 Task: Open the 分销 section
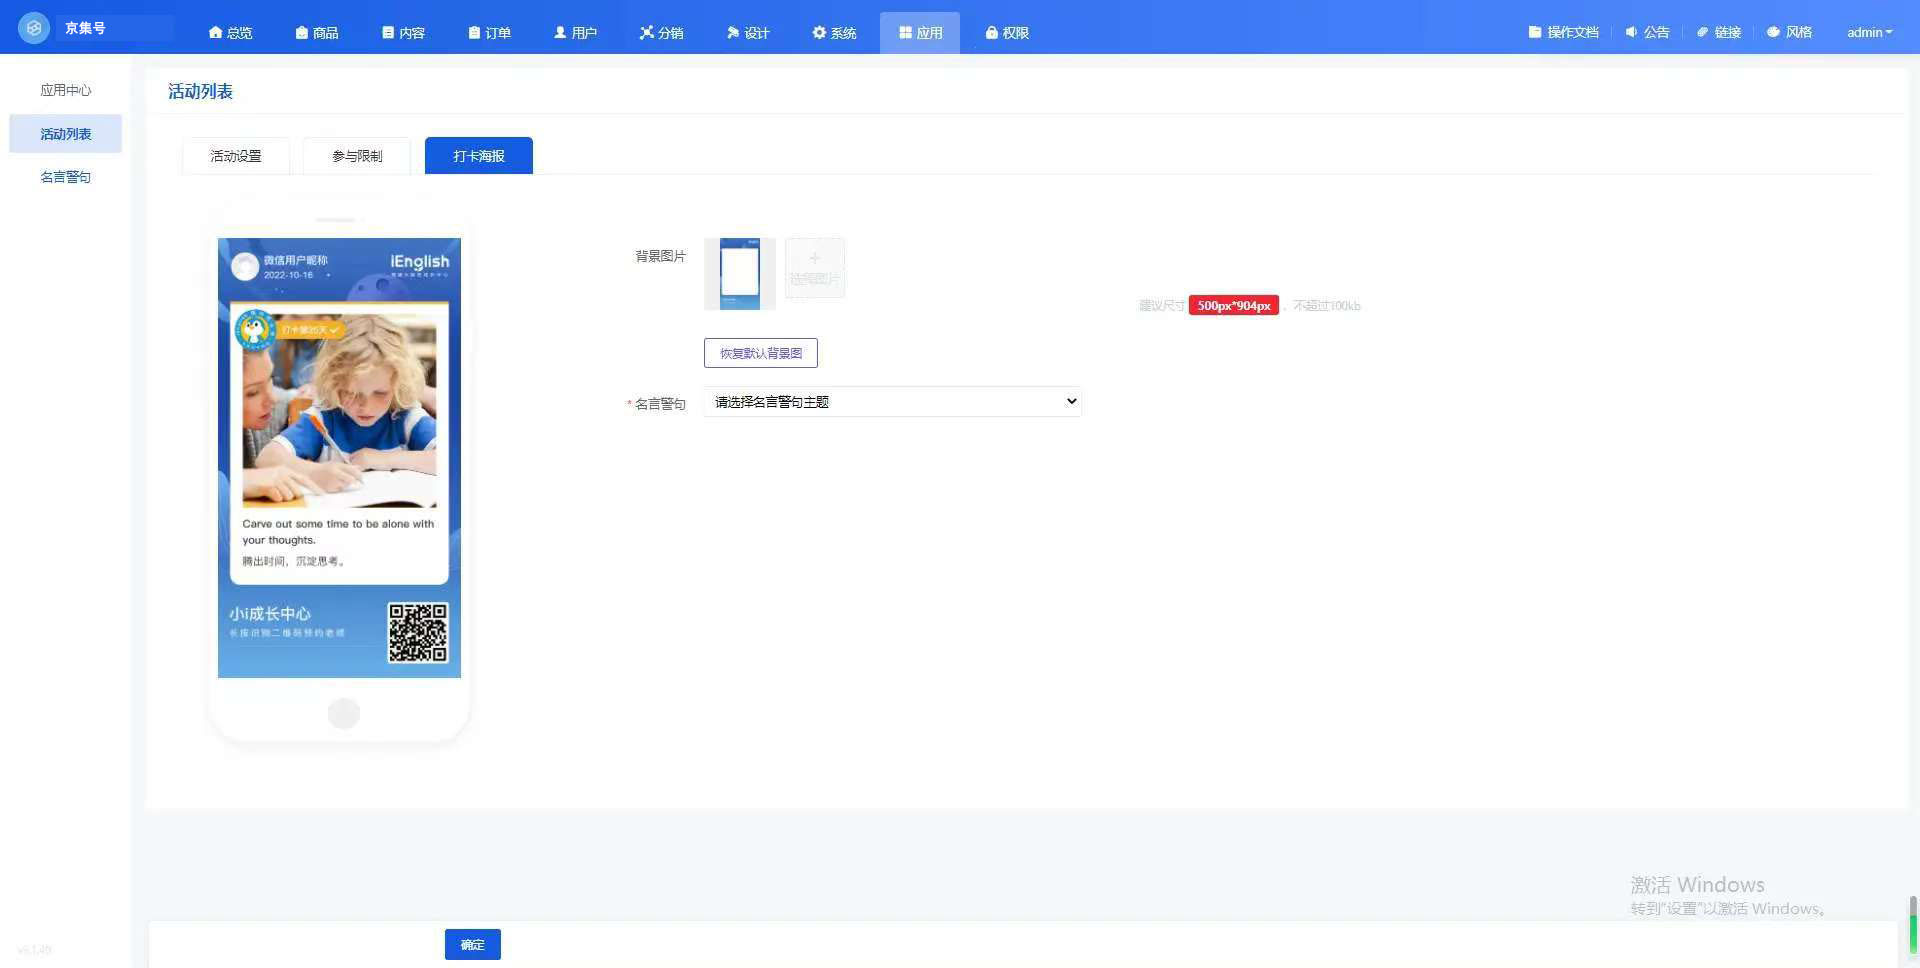click(661, 33)
